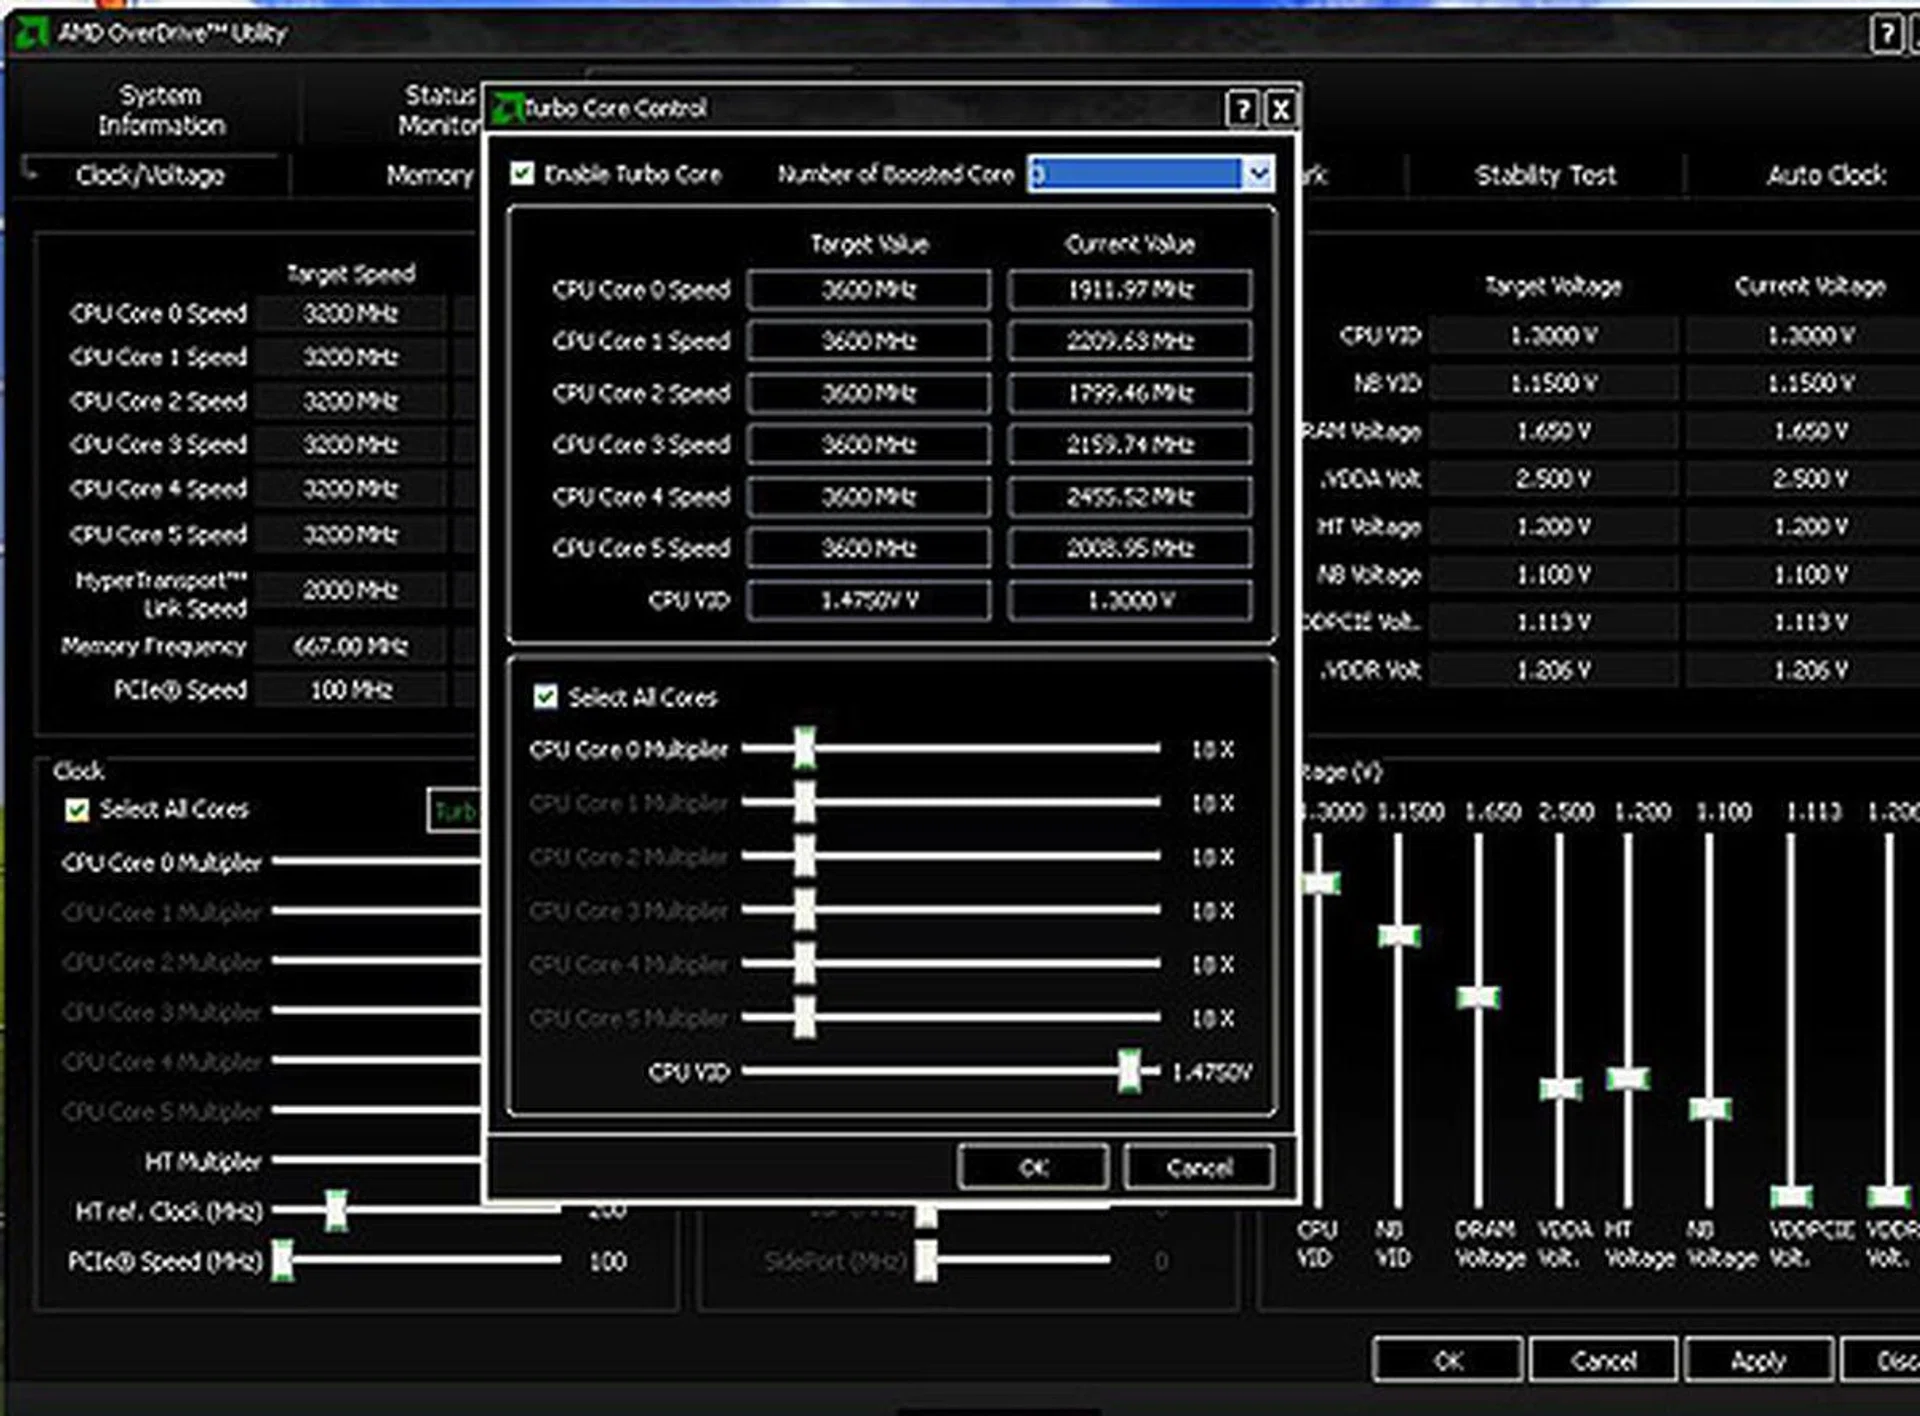
Task: Click the AMD logo in the OverDrive title bar
Action: coord(31,33)
